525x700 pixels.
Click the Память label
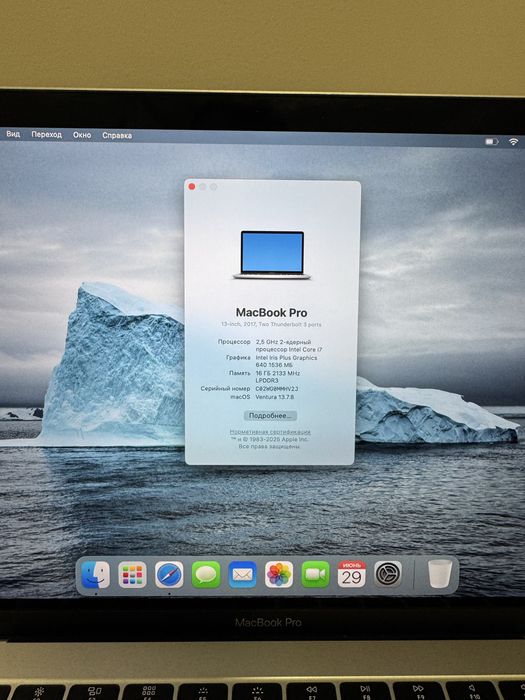pos(240,373)
